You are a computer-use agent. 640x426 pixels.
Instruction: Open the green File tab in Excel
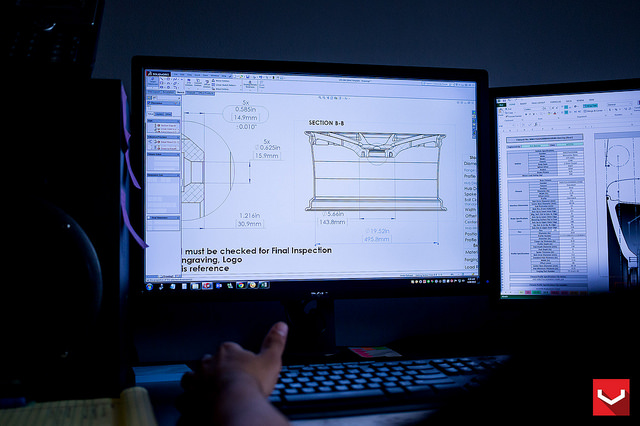[x=501, y=105]
